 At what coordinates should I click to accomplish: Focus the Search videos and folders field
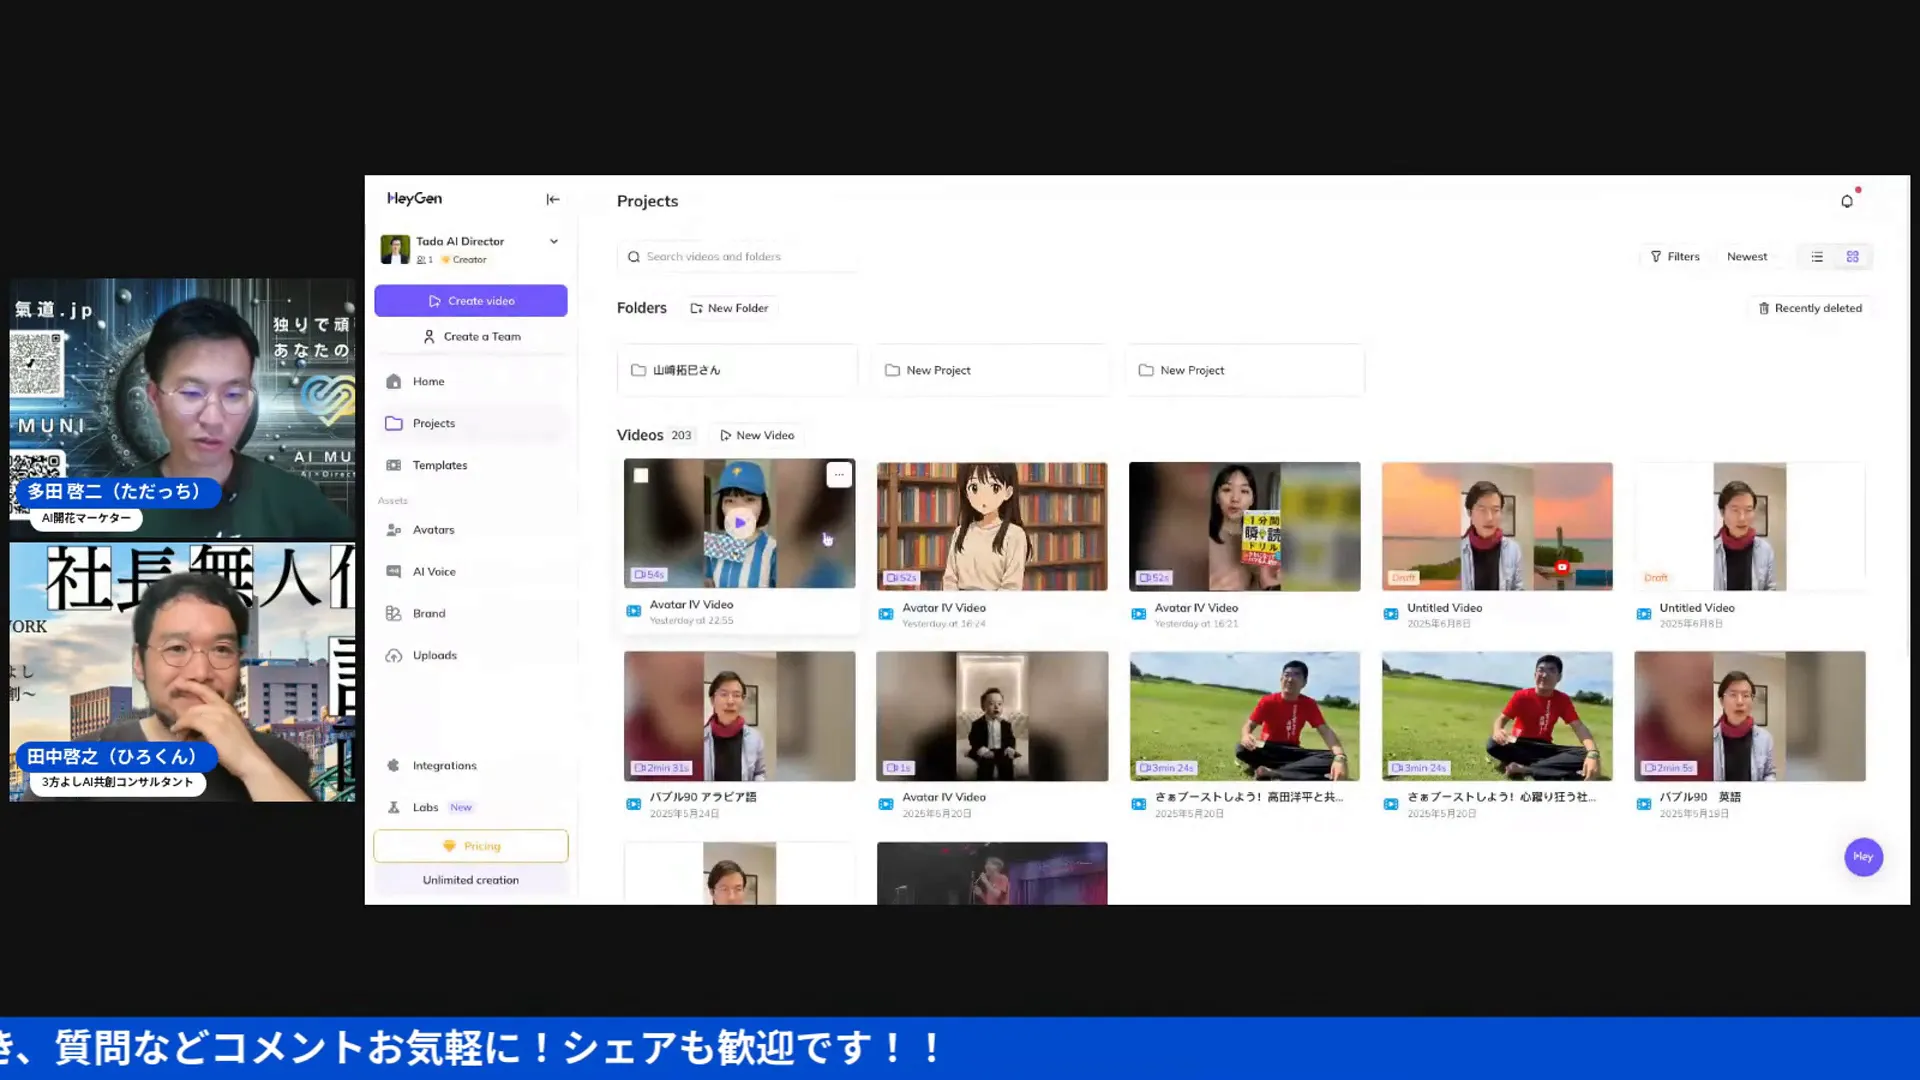(x=737, y=257)
